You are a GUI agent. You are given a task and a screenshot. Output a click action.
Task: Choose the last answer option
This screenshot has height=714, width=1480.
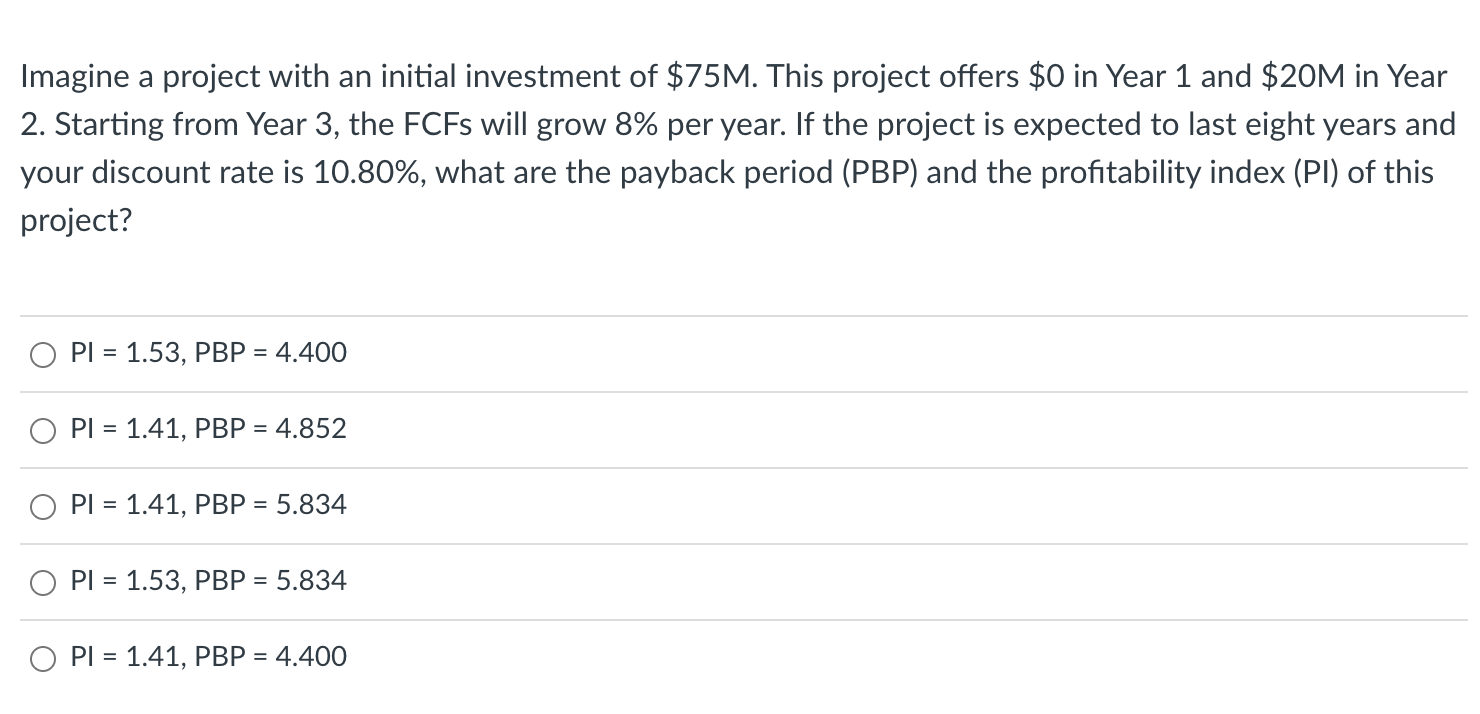point(207,657)
